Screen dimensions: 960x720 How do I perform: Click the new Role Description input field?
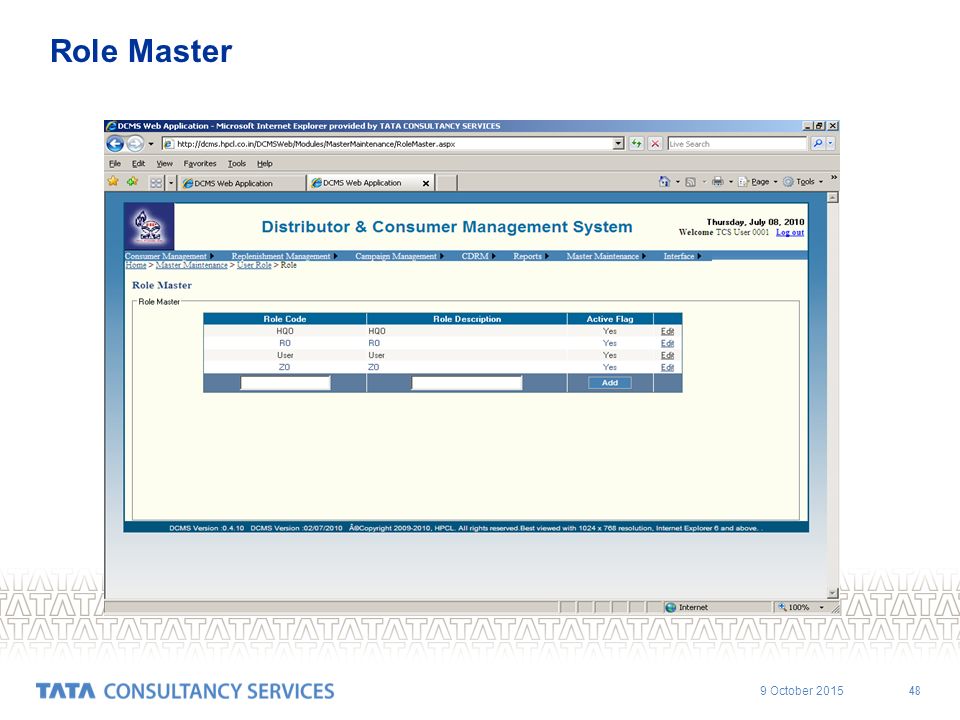tap(467, 383)
